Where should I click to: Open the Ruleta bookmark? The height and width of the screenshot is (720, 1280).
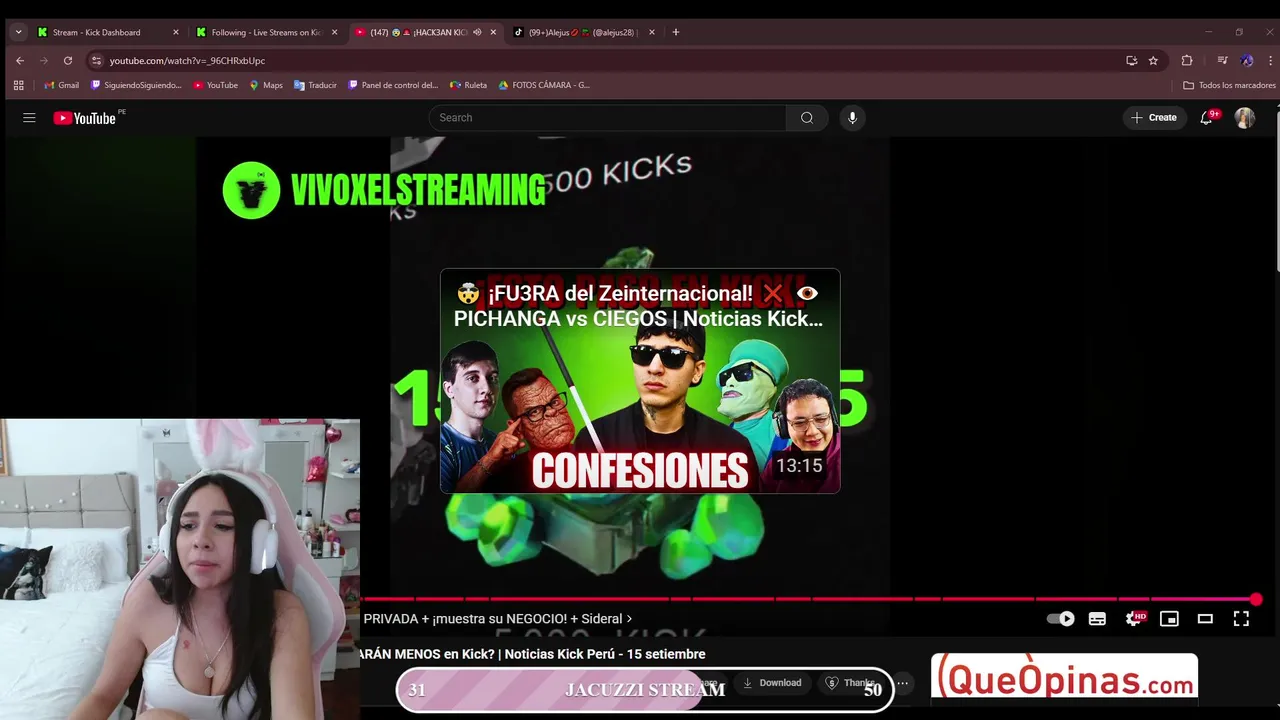click(468, 85)
